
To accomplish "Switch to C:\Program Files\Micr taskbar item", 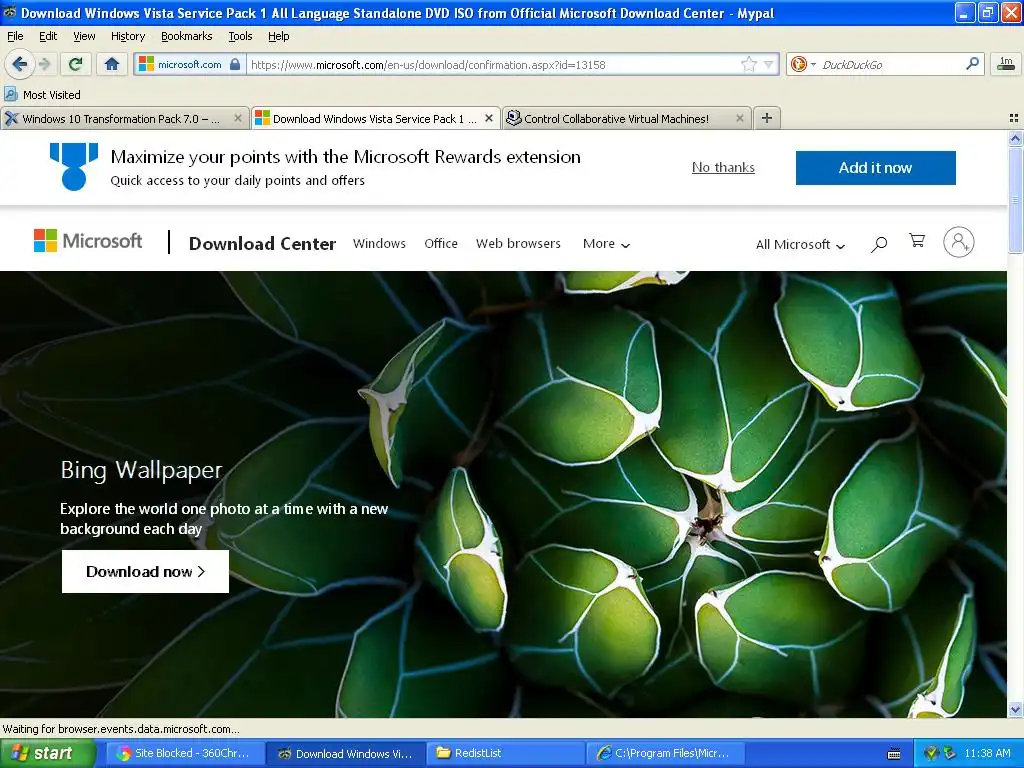I will (665, 754).
